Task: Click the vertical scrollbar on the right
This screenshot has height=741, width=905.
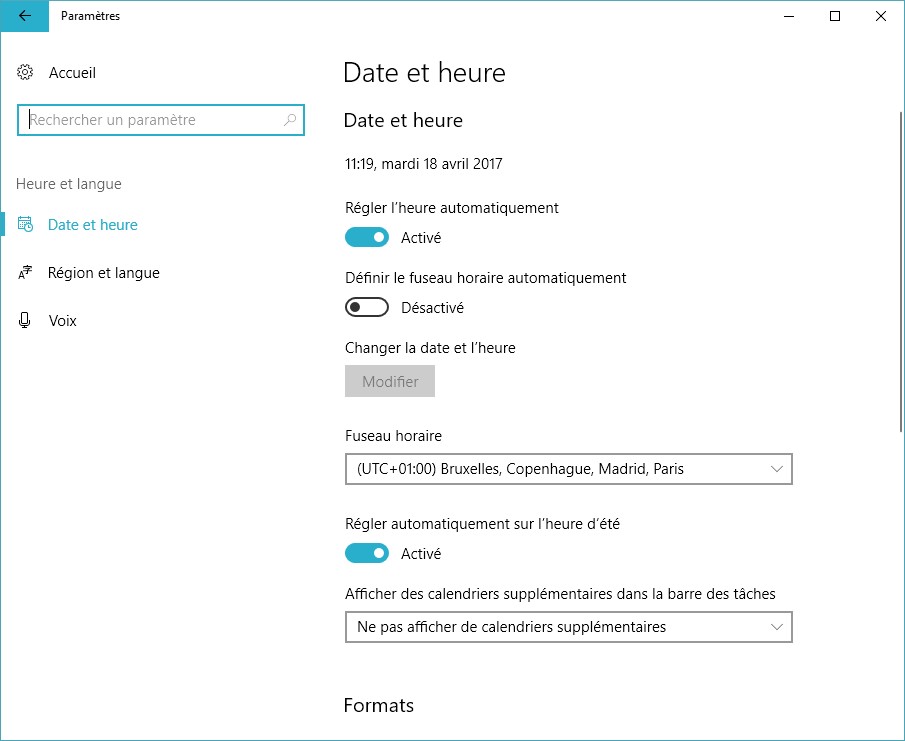Action: 900,270
